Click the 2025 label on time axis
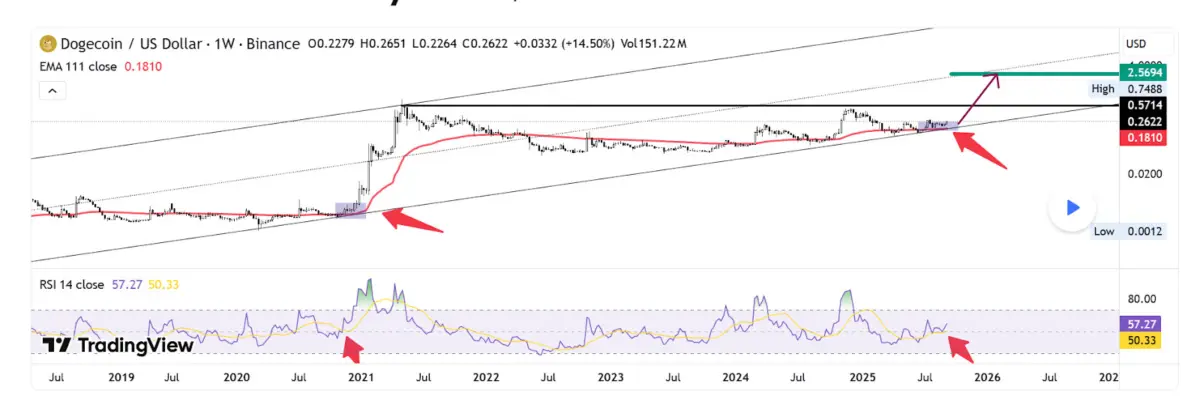Screen dimensions: 1200x396 [862, 378]
